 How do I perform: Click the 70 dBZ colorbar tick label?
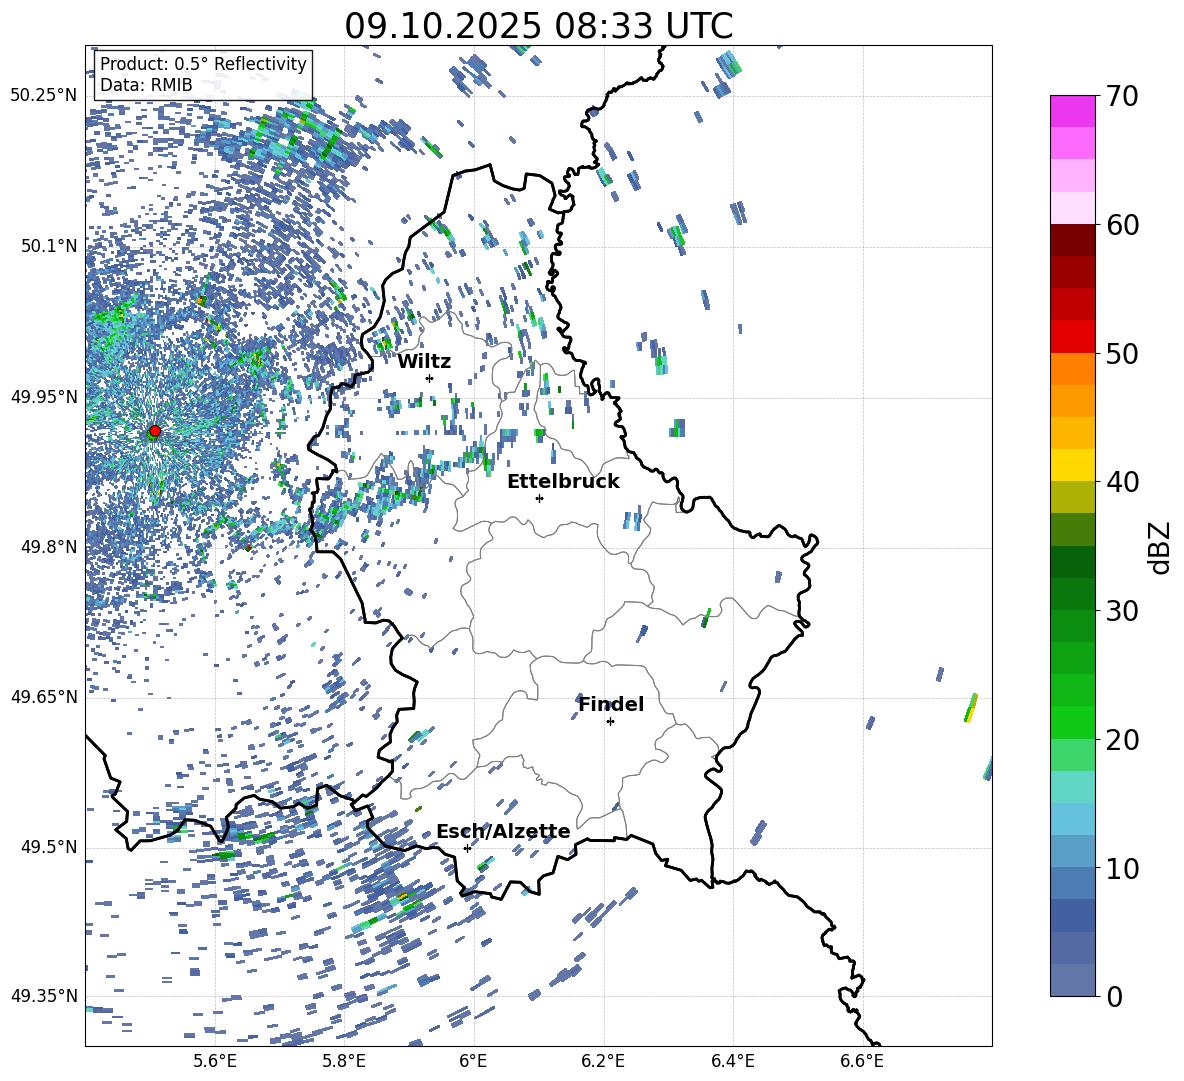pos(1121,96)
